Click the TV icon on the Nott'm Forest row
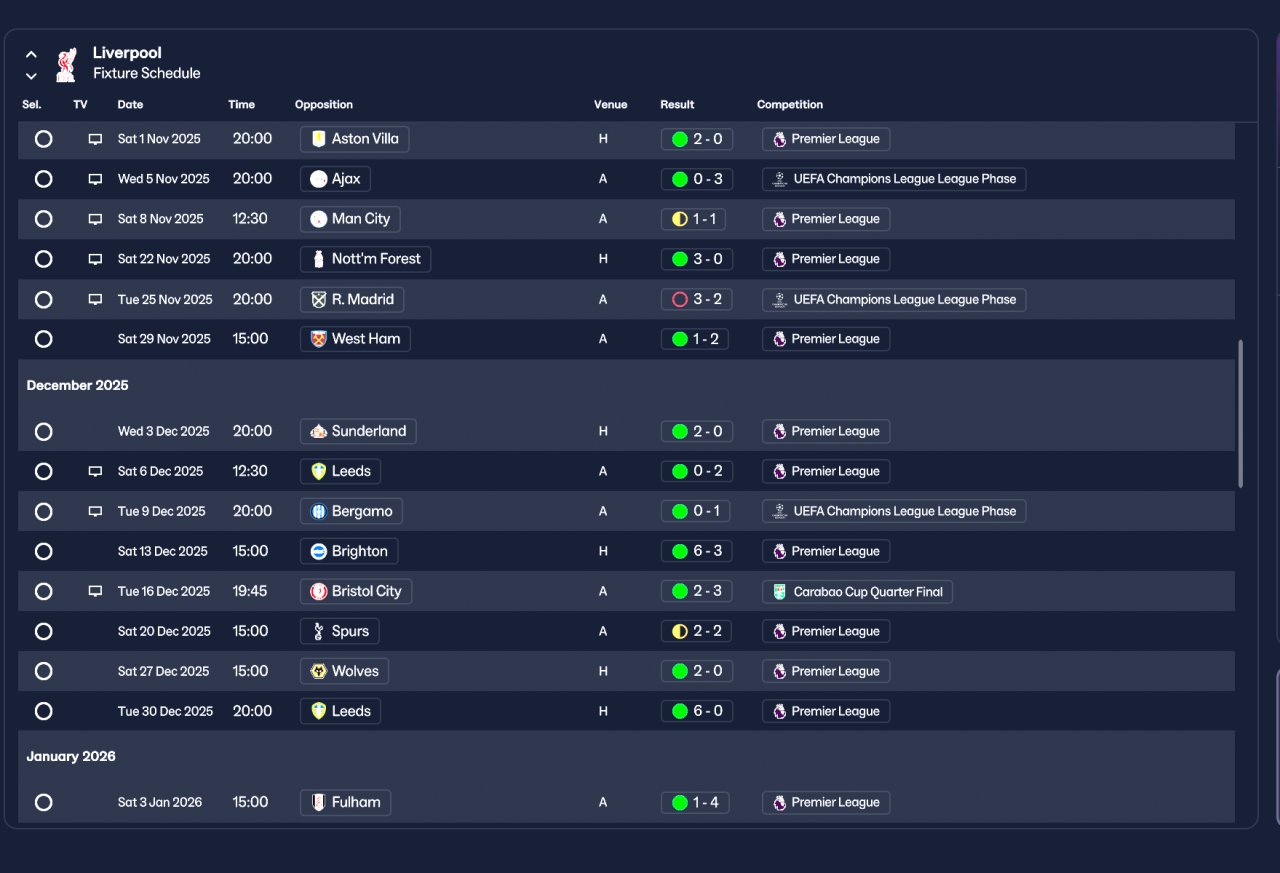The width and height of the screenshot is (1280, 873). (95, 260)
